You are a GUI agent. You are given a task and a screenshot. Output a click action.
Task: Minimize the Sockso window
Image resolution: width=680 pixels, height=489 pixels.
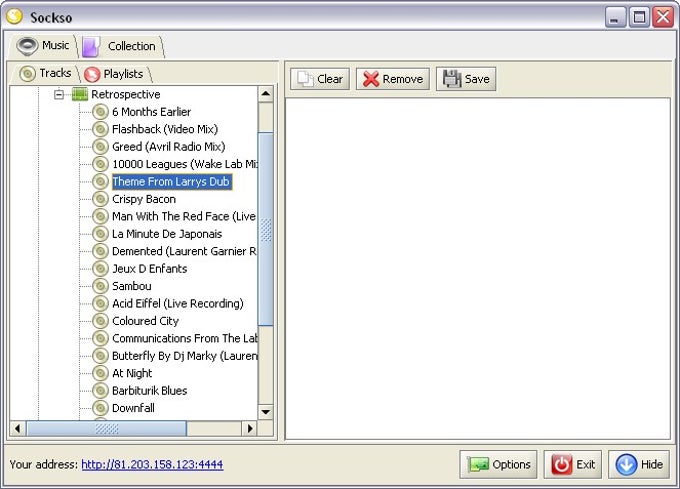coord(615,17)
